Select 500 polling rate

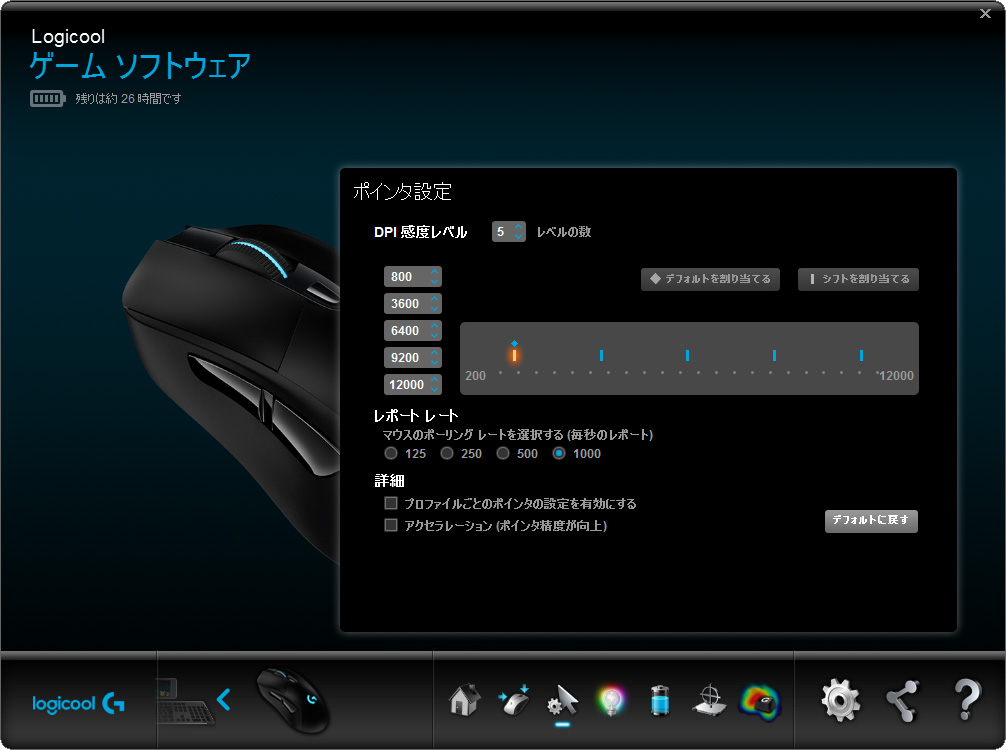click(503, 453)
